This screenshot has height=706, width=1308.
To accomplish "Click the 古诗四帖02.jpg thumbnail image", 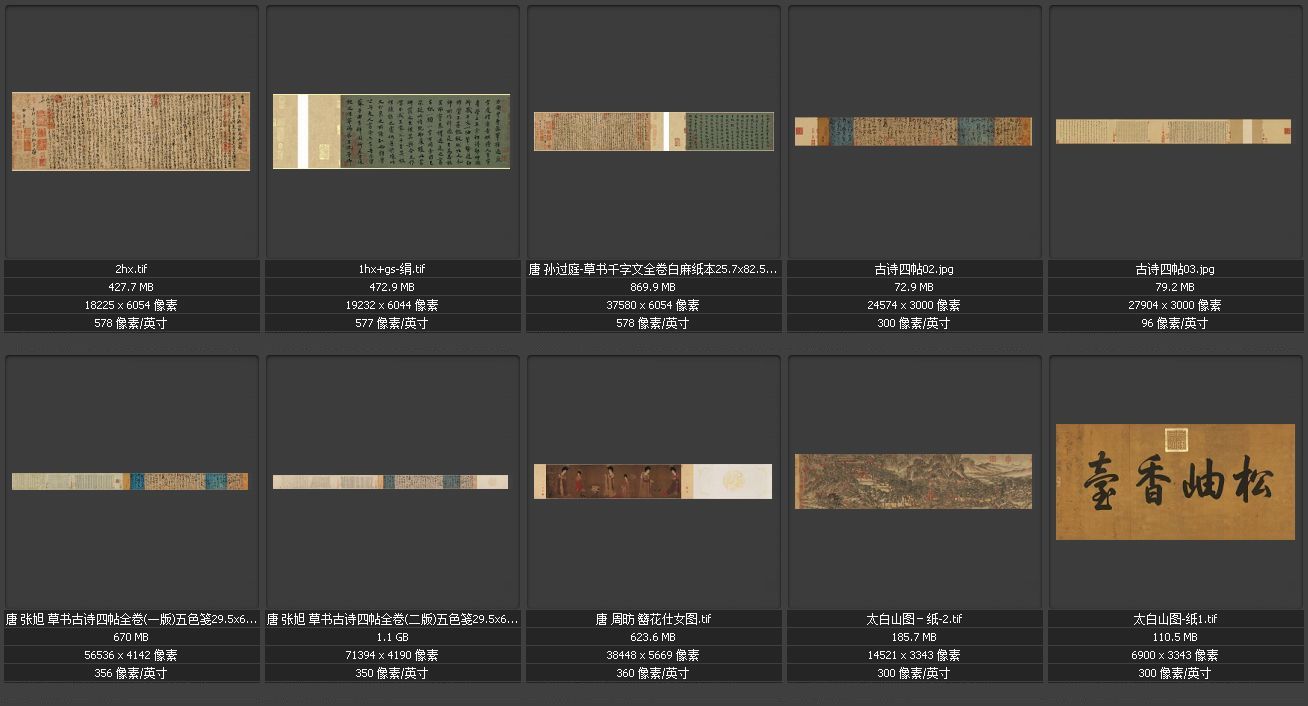I will coord(913,131).
